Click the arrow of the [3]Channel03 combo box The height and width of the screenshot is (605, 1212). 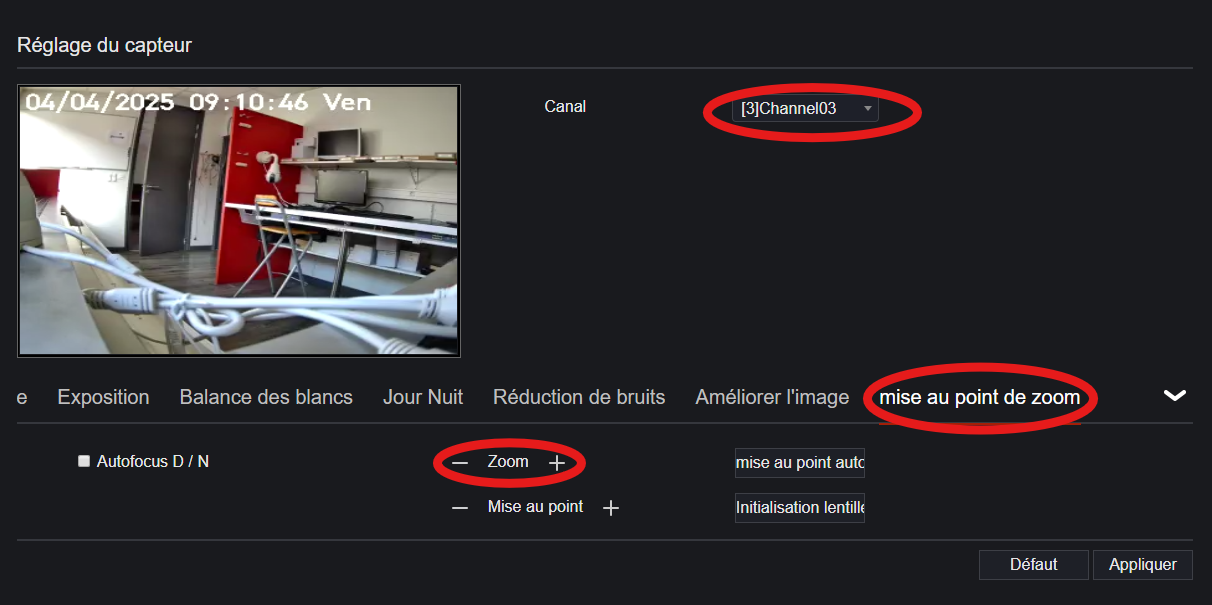(867, 108)
